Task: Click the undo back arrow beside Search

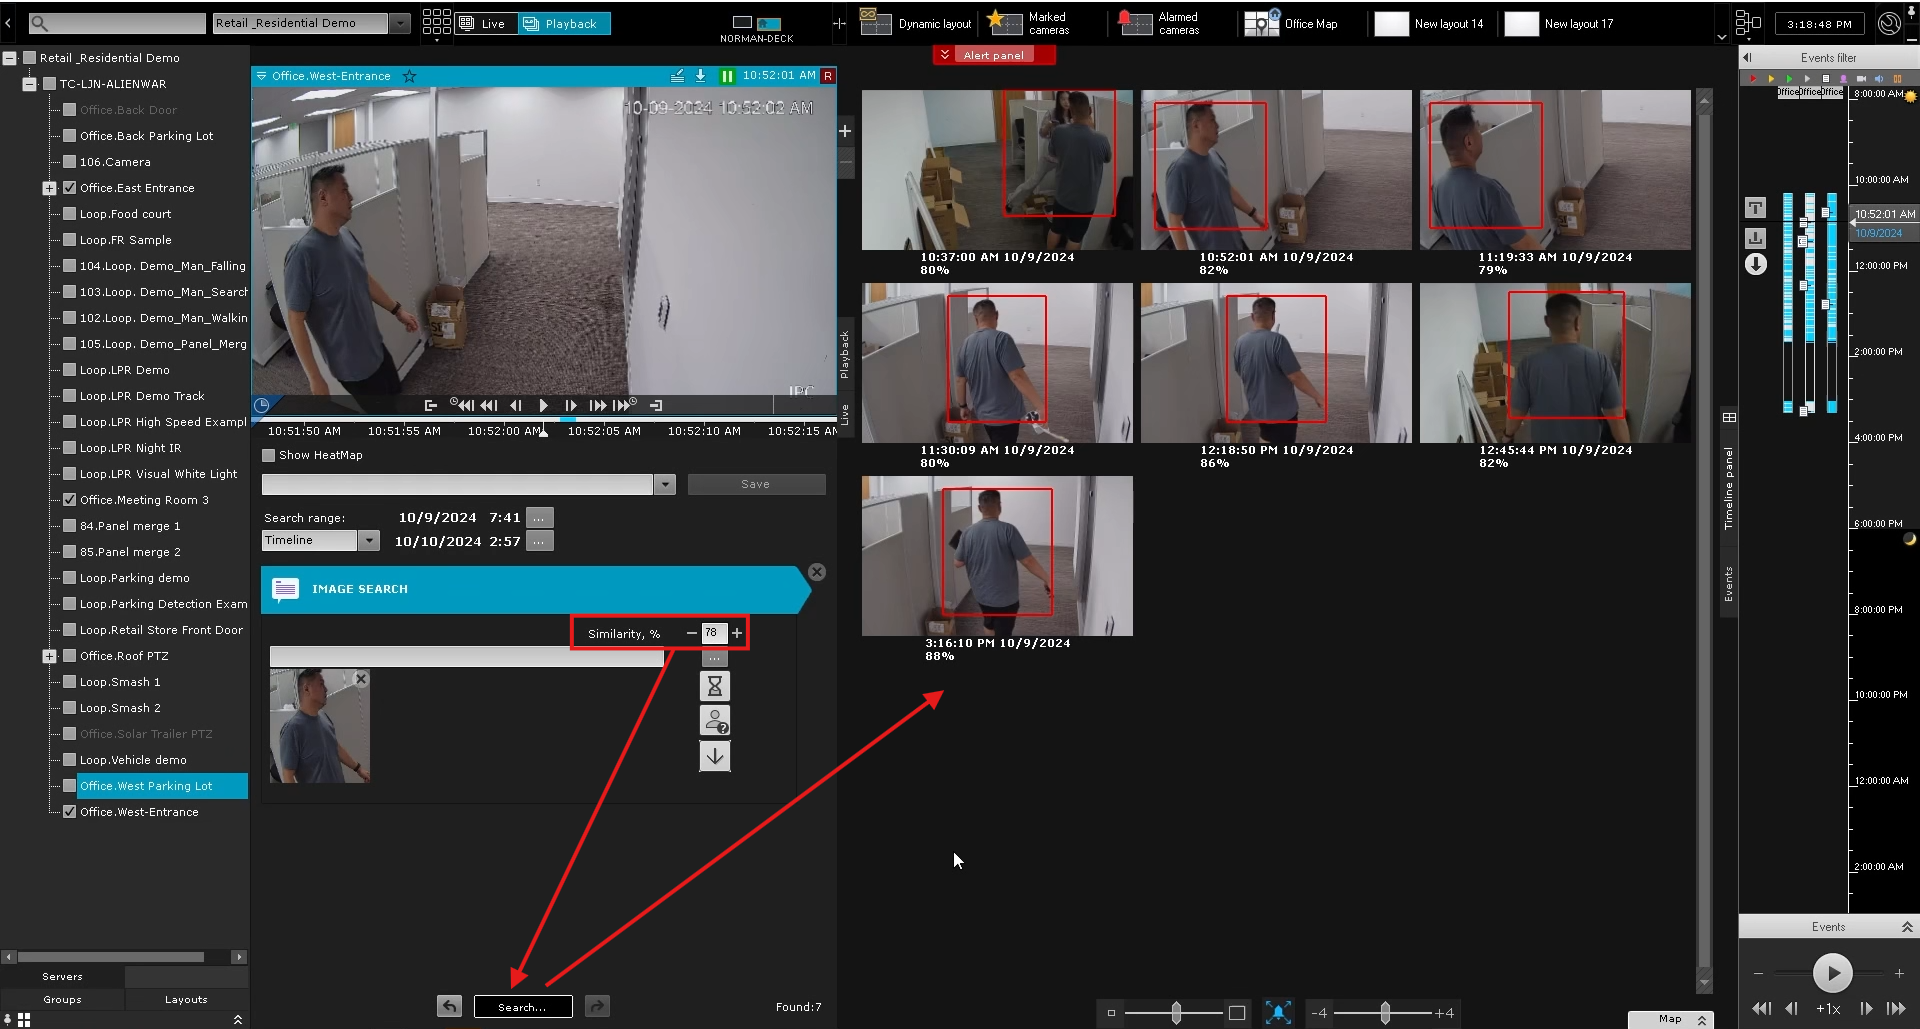Action: point(450,1006)
